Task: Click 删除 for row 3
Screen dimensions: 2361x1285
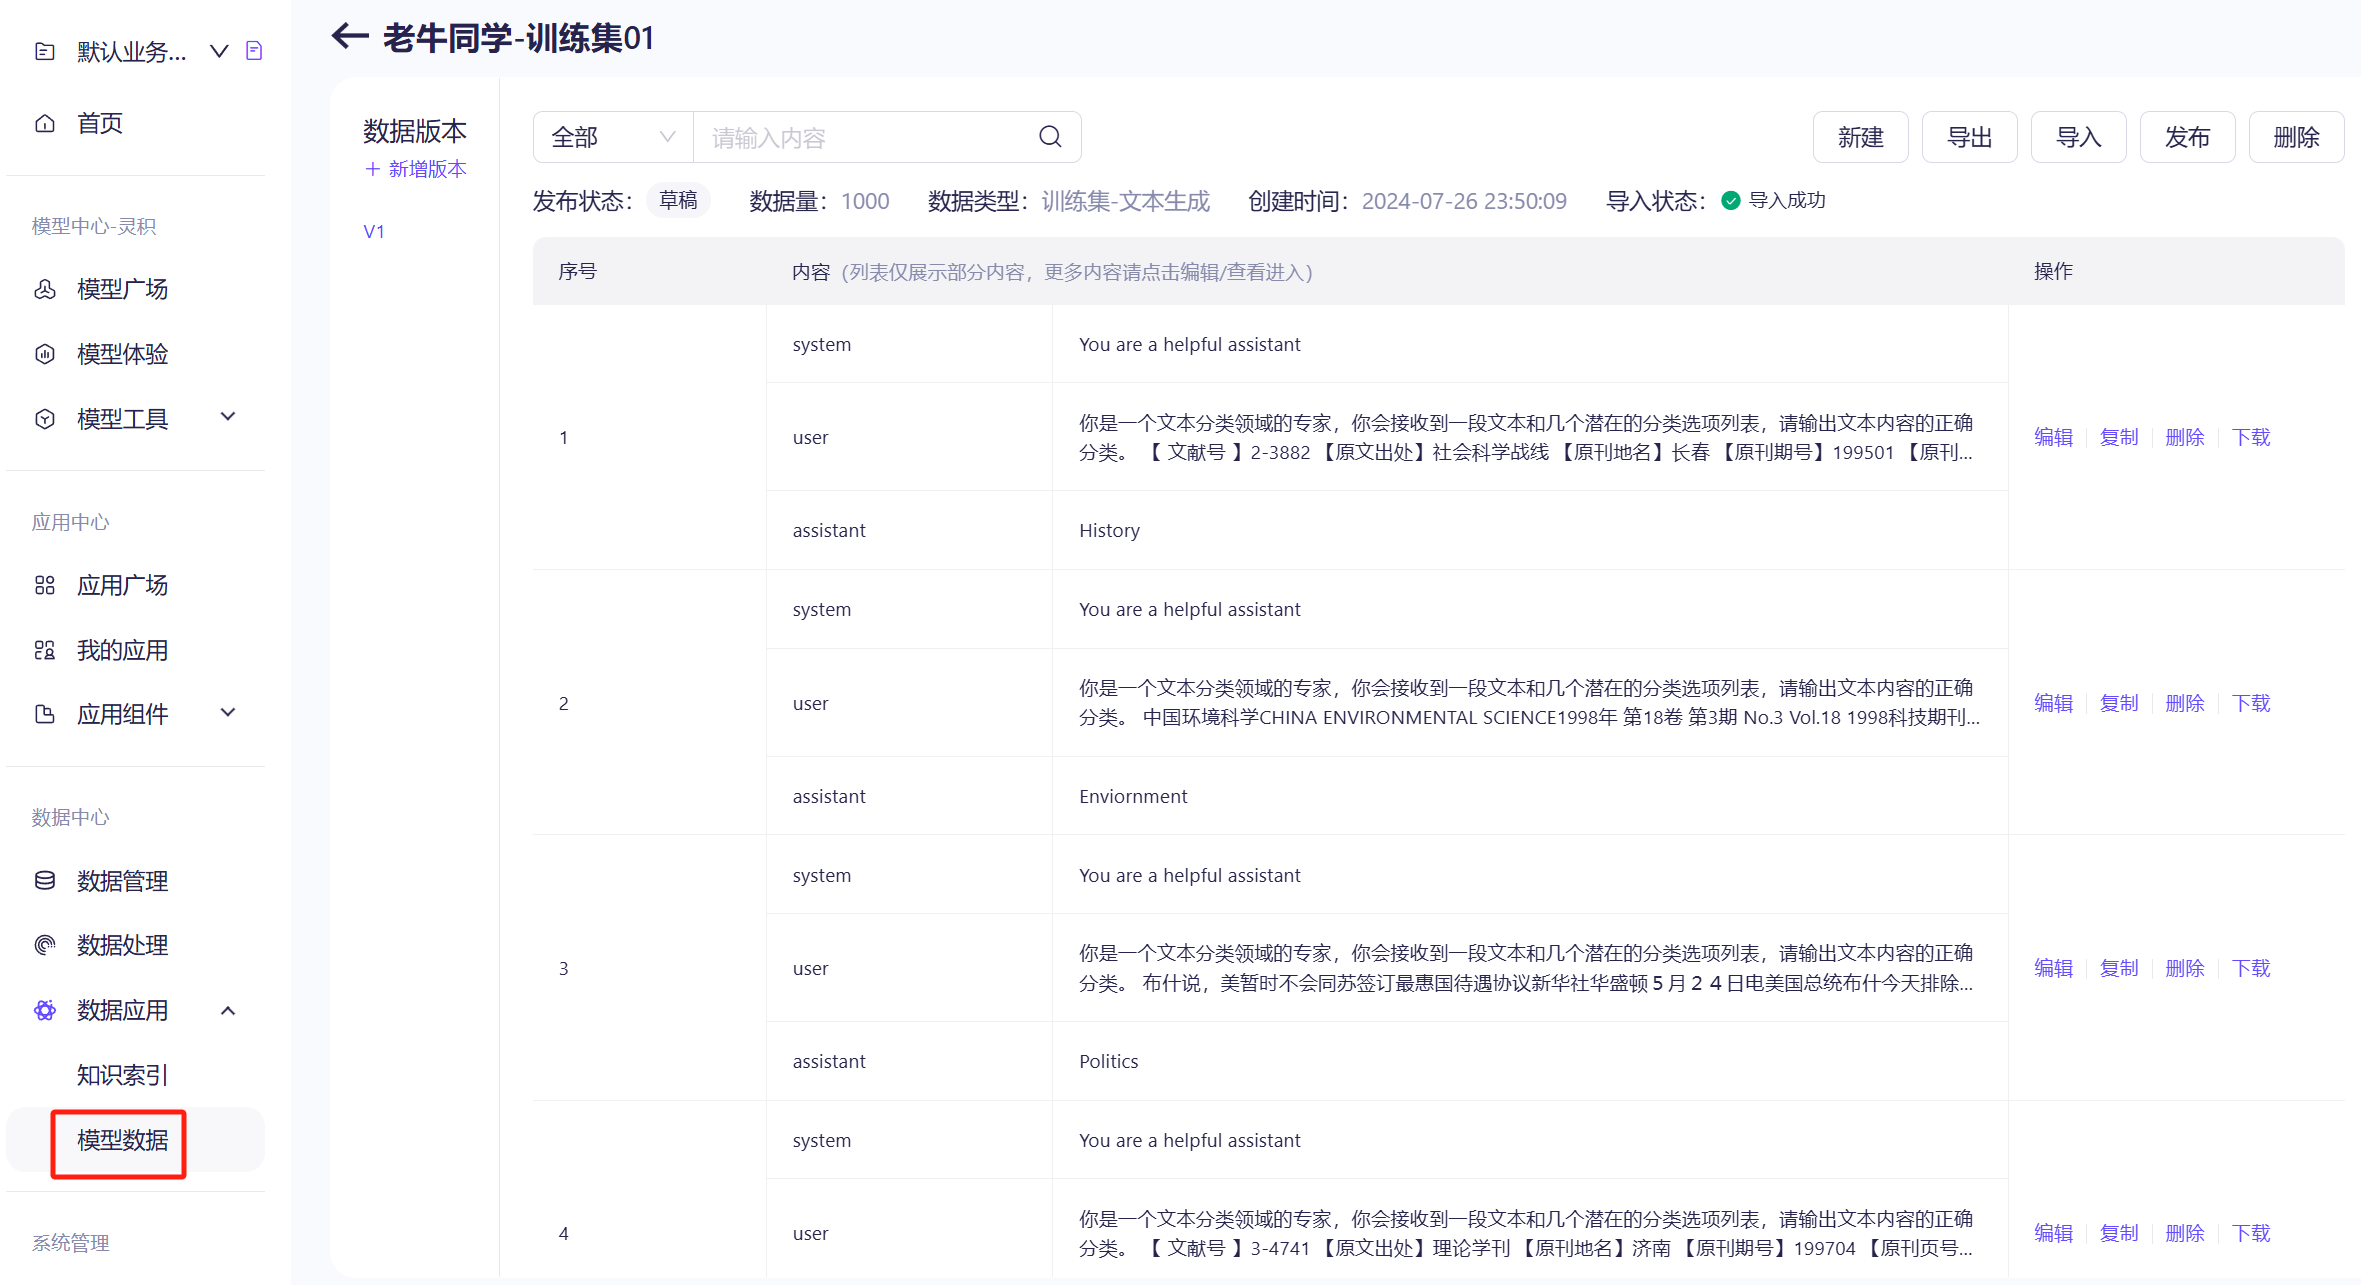Action: point(2185,968)
